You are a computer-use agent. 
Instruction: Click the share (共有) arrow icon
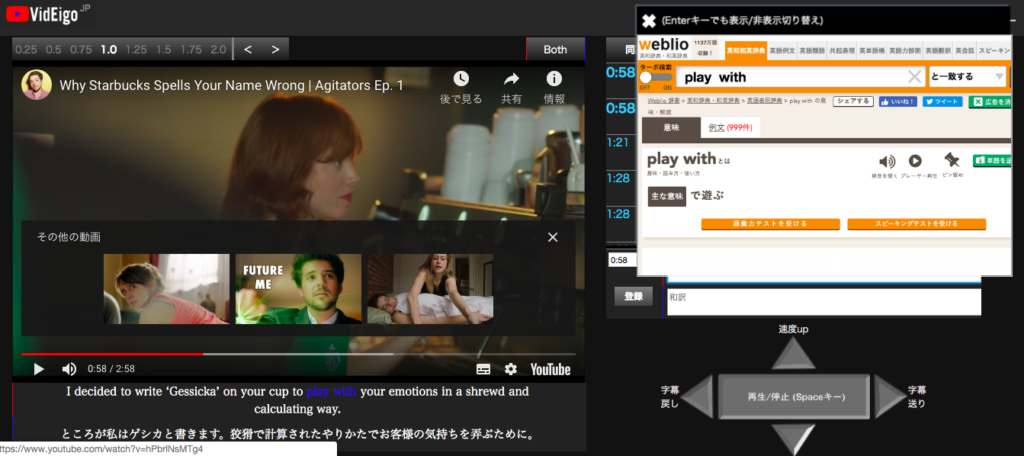pos(511,79)
